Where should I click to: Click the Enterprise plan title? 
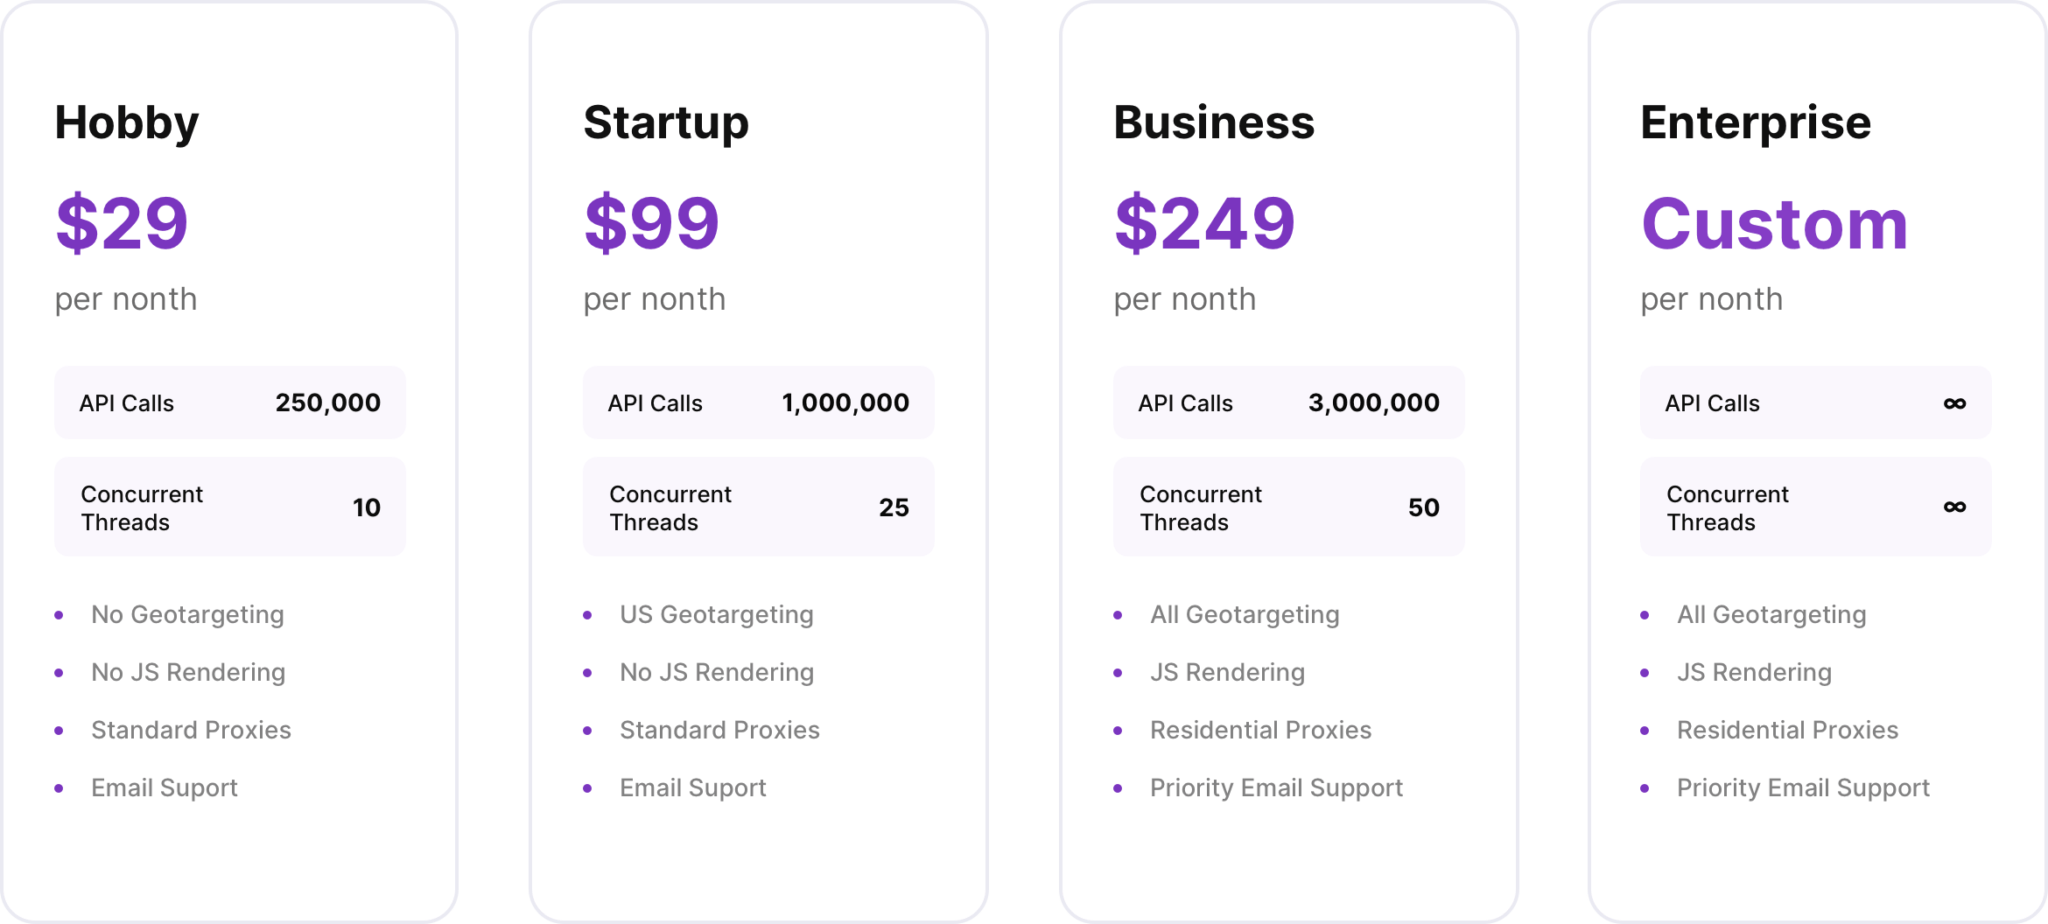1756,123
